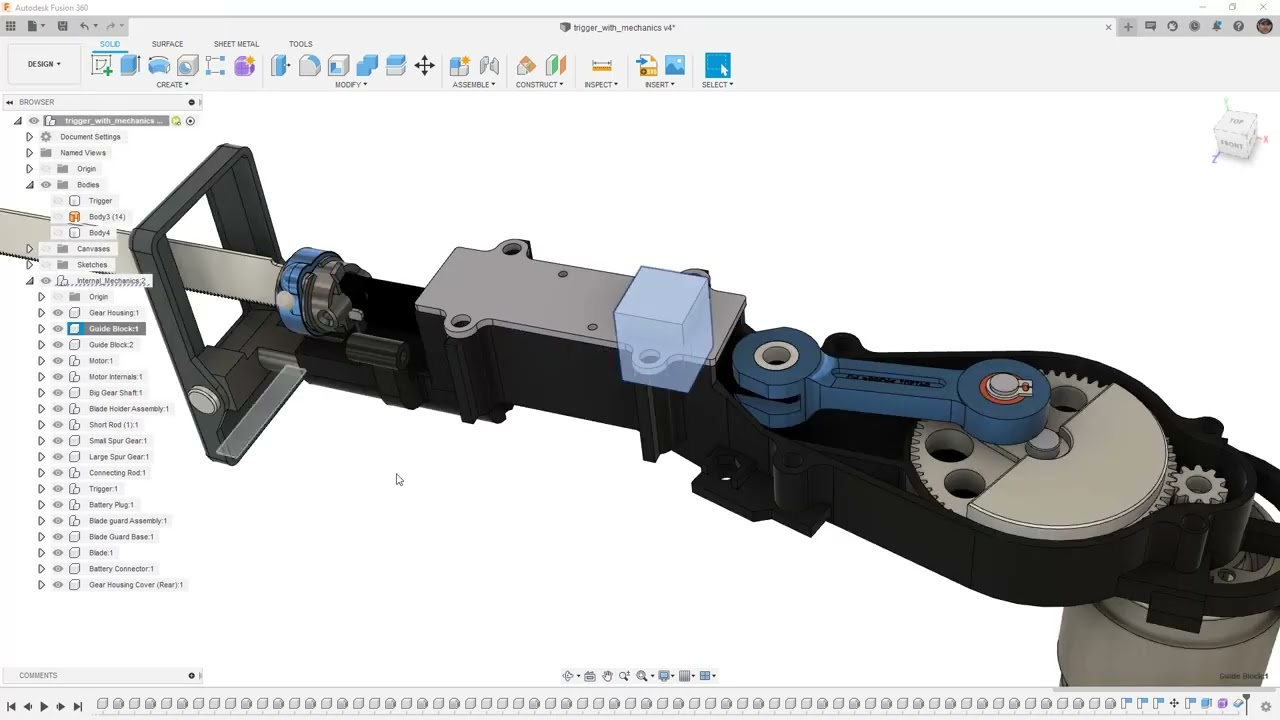This screenshot has height=720, width=1280.
Task: Switch to the SURFACE tab
Action: pyautogui.click(x=167, y=44)
